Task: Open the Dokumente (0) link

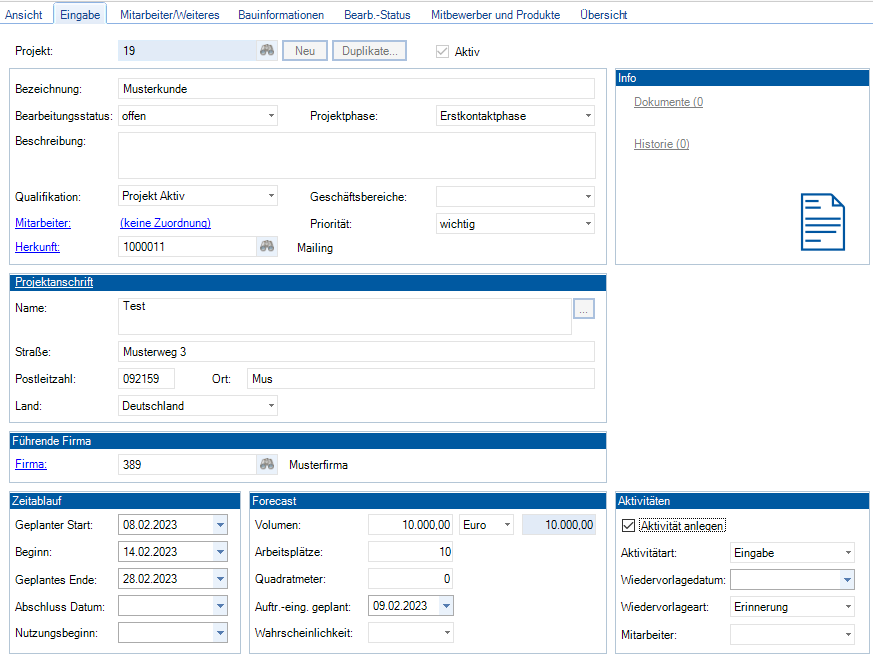Action: pyautogui.click(x=668, y=102)
